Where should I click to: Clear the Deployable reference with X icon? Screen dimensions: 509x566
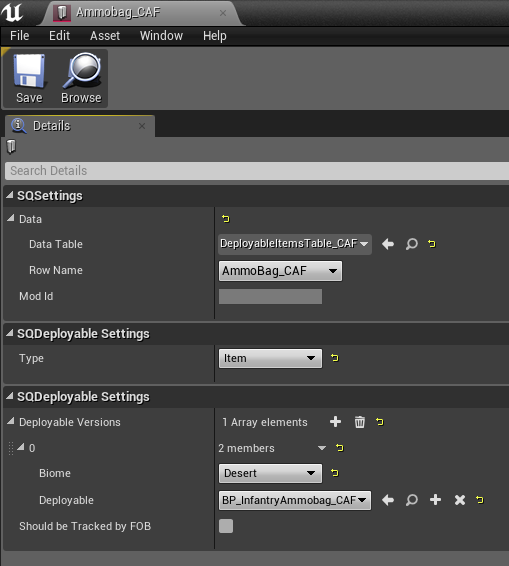click(460, 500)
